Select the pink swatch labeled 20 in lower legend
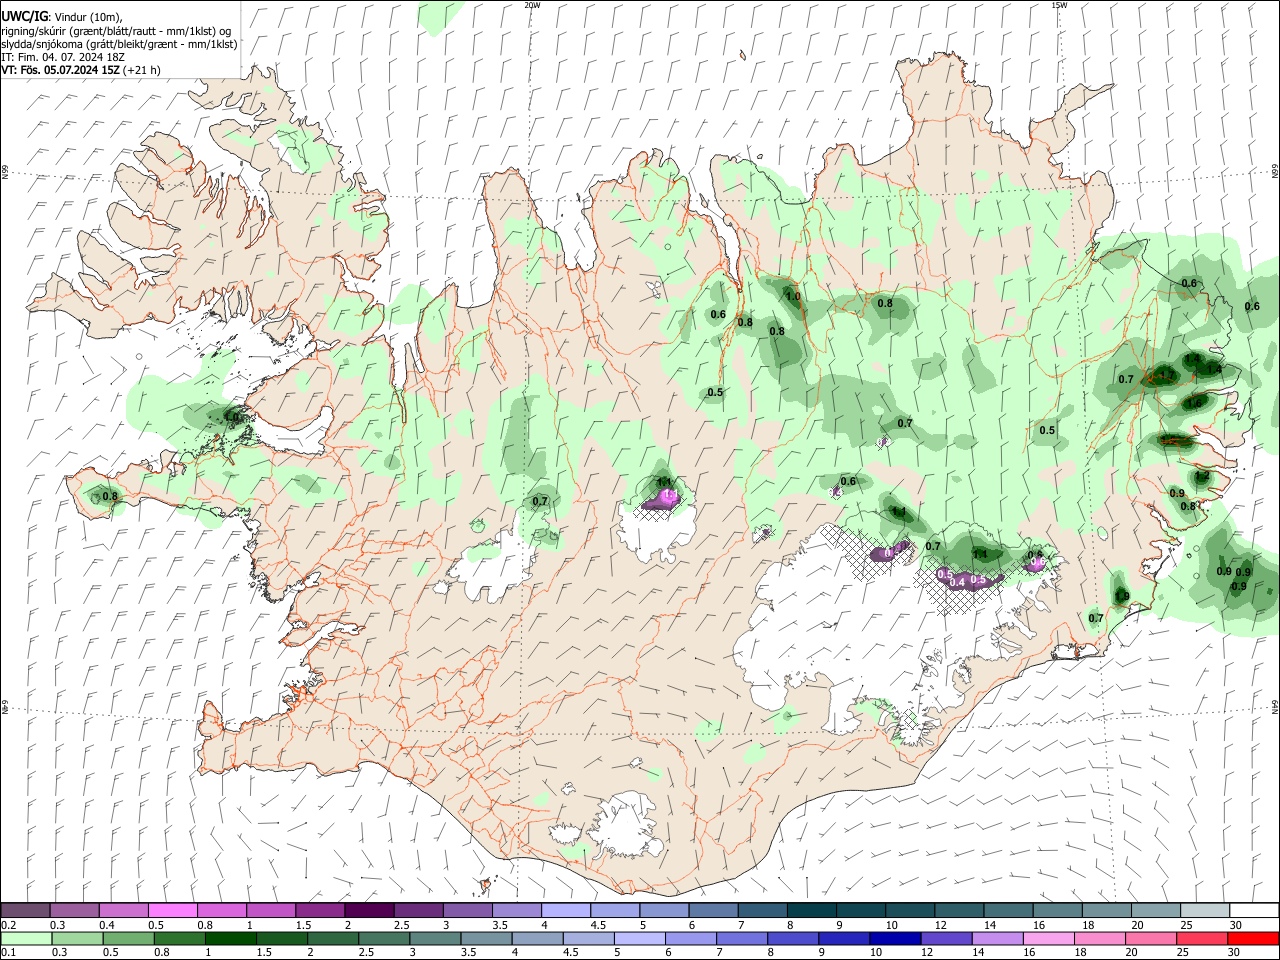The image size is (1280, 960). point(1150,939)
